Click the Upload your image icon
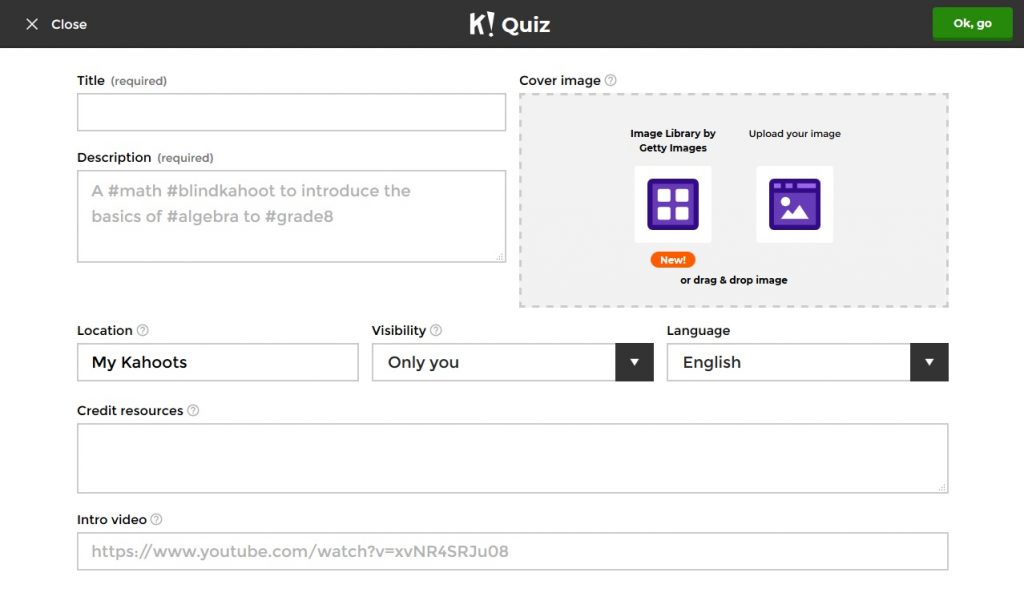Image resolution: width=1024 pixels, height=597 pixels. (x=794, y=204)
